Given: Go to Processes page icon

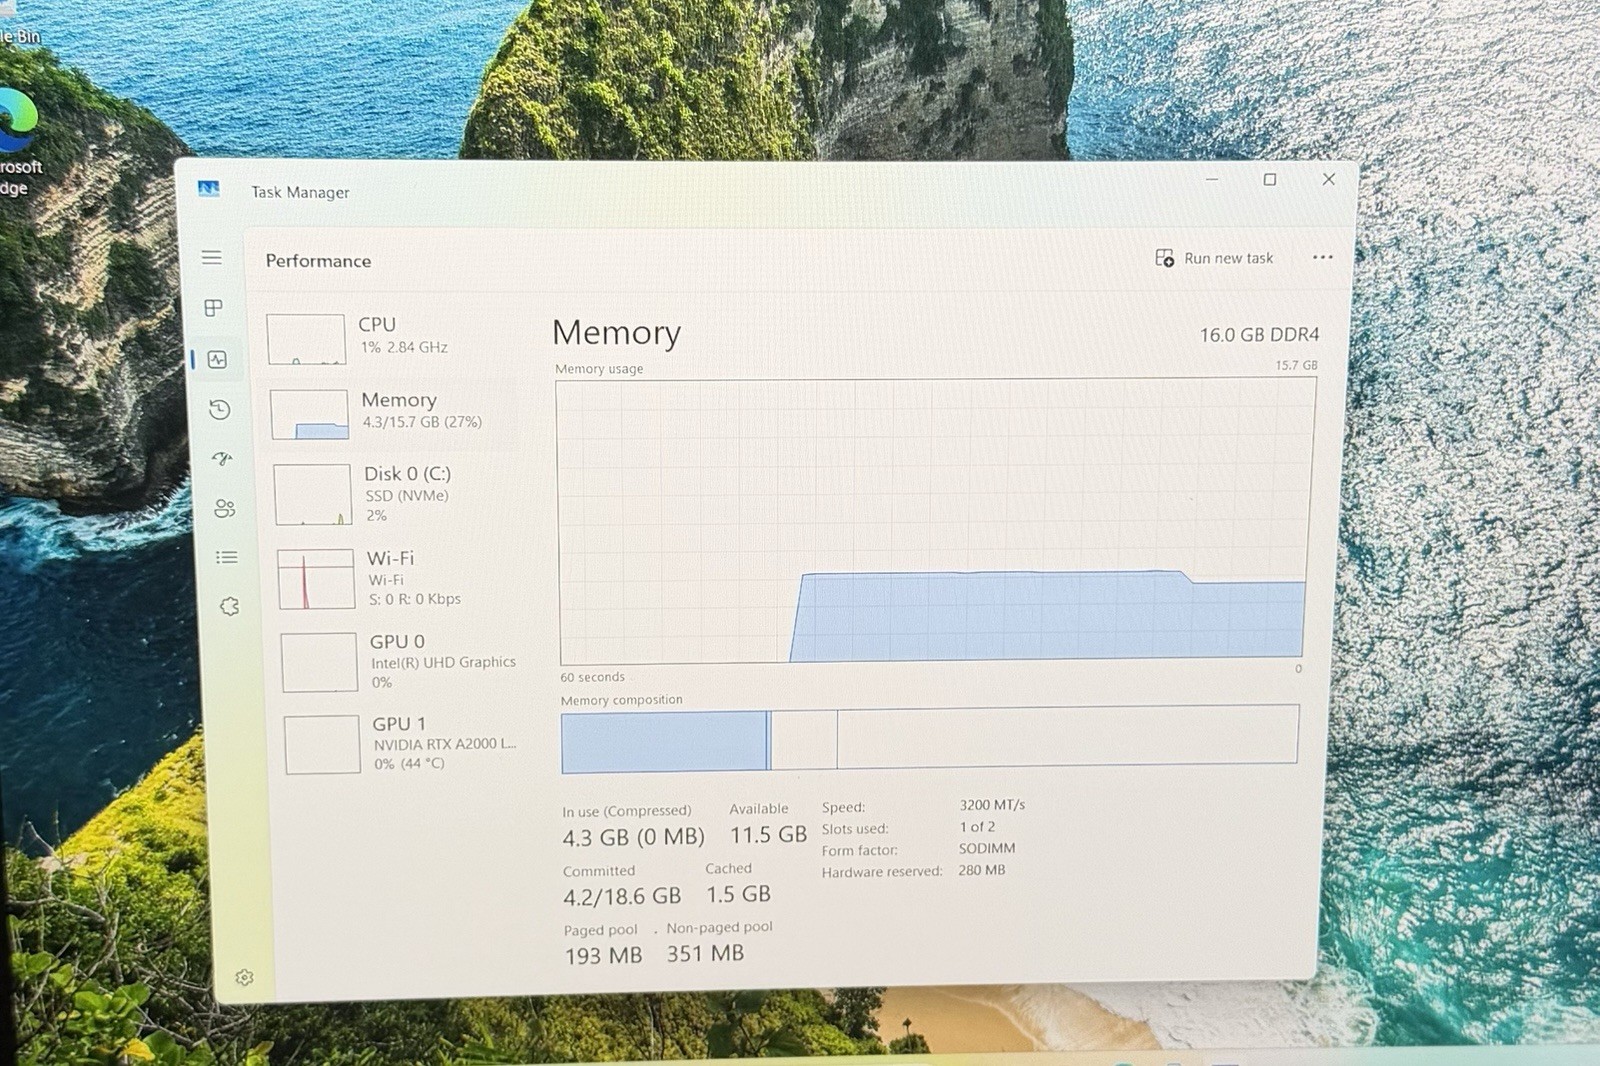Looking at the screenshot, I should pos(213,307).
